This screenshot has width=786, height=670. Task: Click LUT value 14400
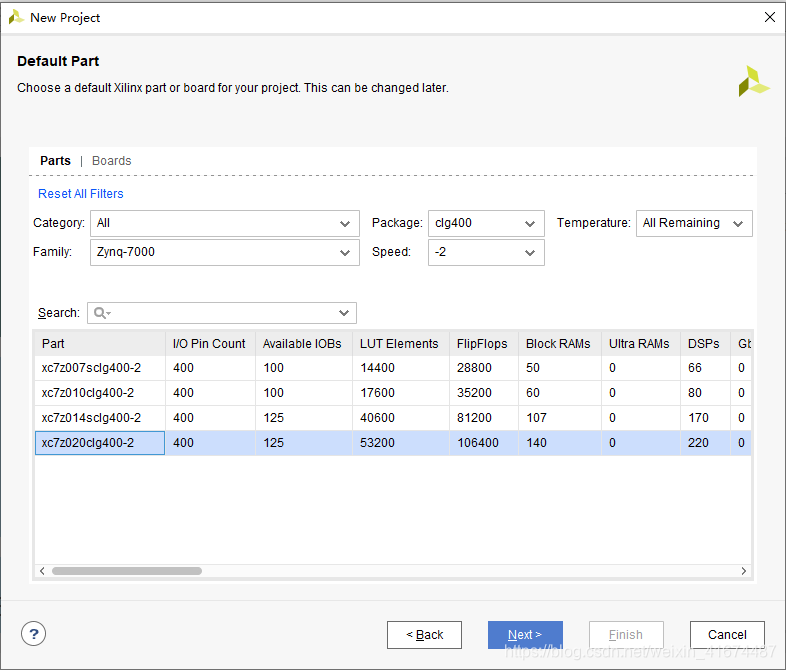click(x=377, y=368)
